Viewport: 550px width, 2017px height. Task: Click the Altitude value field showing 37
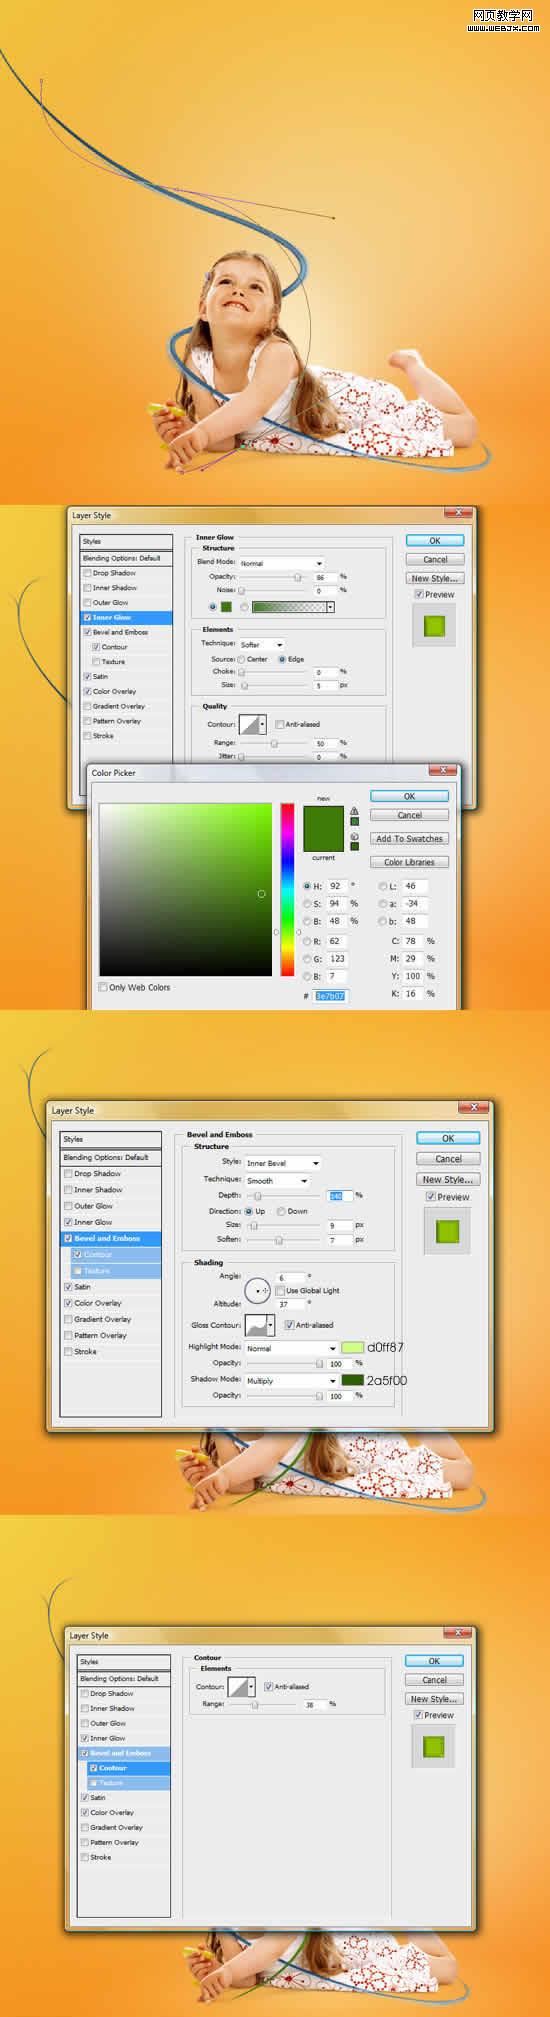(290, 1304)
